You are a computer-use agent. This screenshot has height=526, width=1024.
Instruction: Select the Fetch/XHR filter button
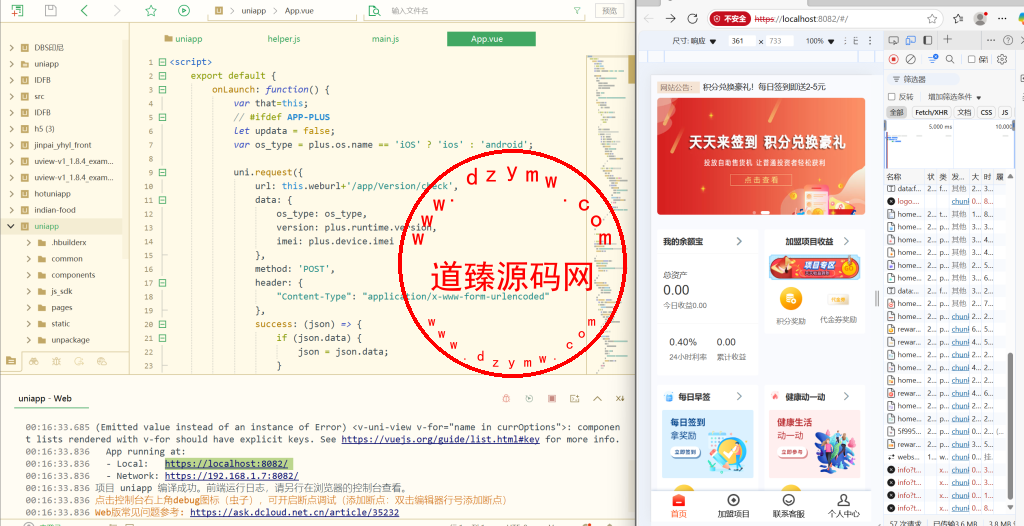932,112
